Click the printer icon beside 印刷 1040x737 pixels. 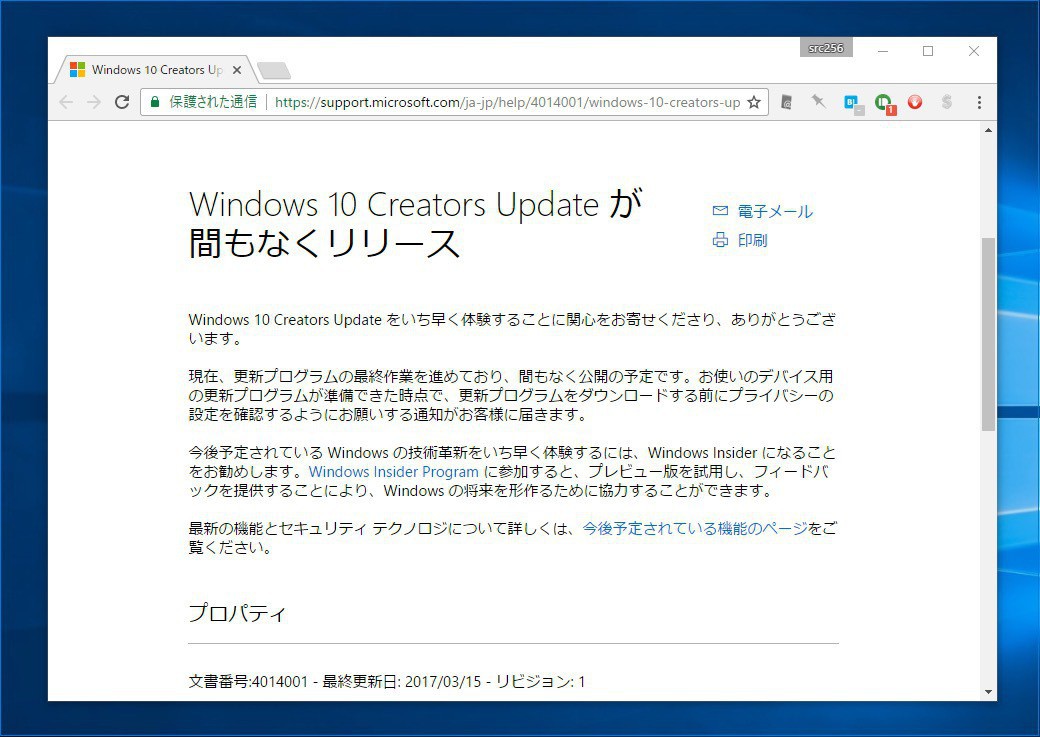click(720, 240)
